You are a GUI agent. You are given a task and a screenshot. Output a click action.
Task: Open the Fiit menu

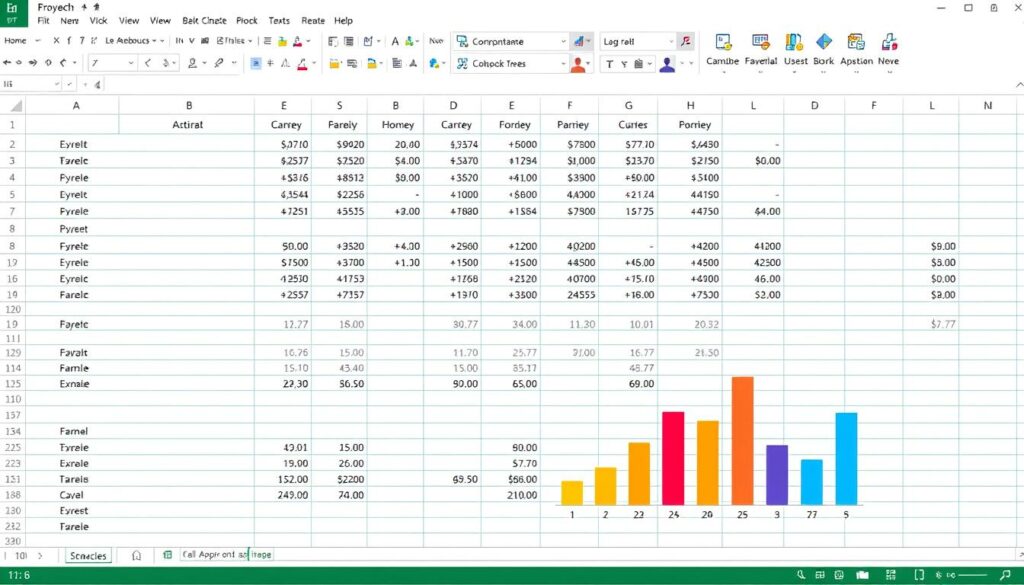coord(44,21)
